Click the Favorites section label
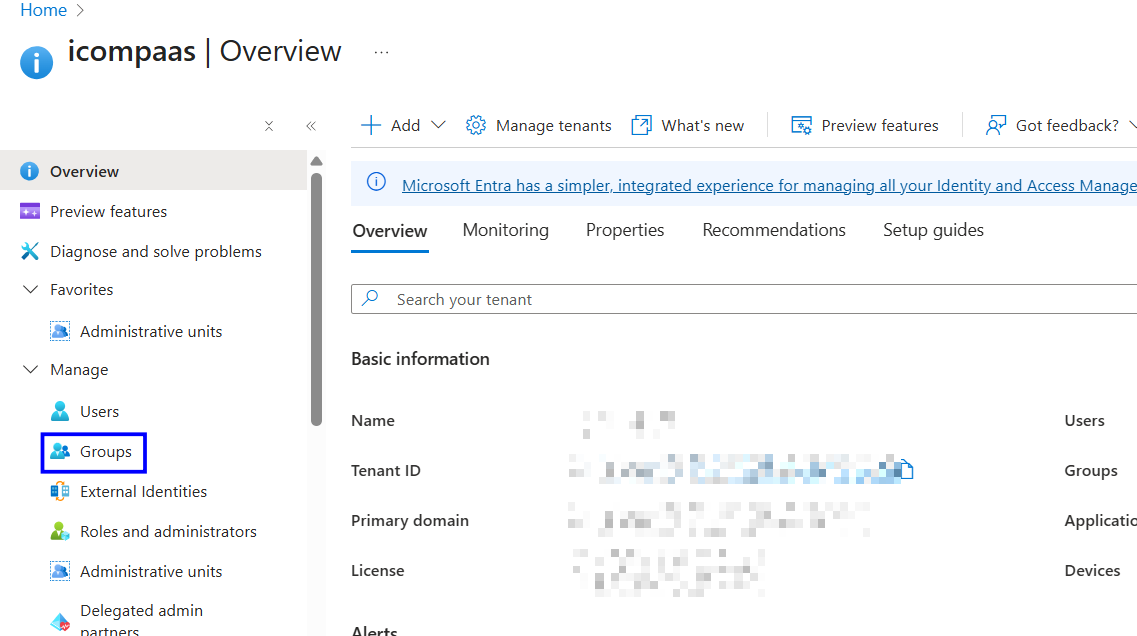Image resolution: width=1137 pixels, height=636 pixels. tap(81, 289)
